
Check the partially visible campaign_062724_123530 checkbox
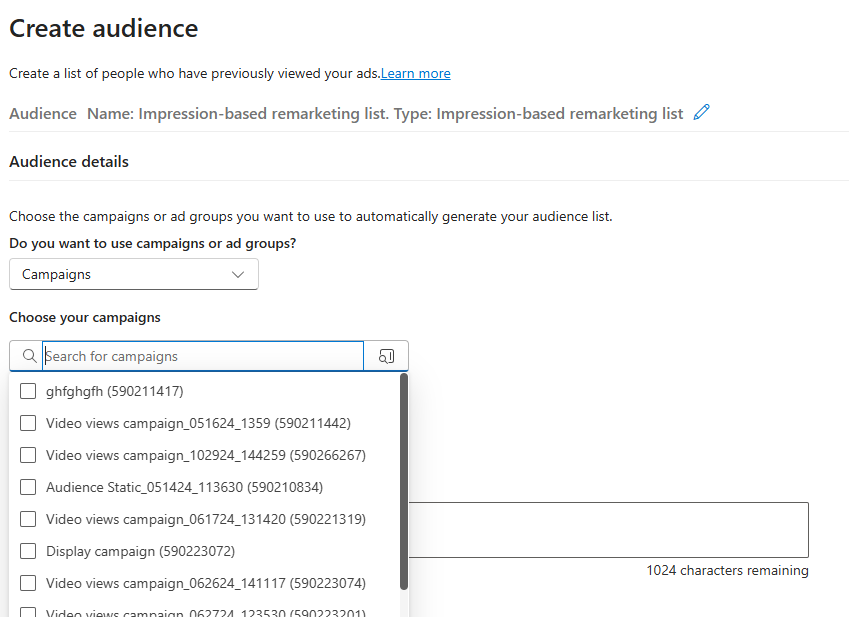coord(28,612)
